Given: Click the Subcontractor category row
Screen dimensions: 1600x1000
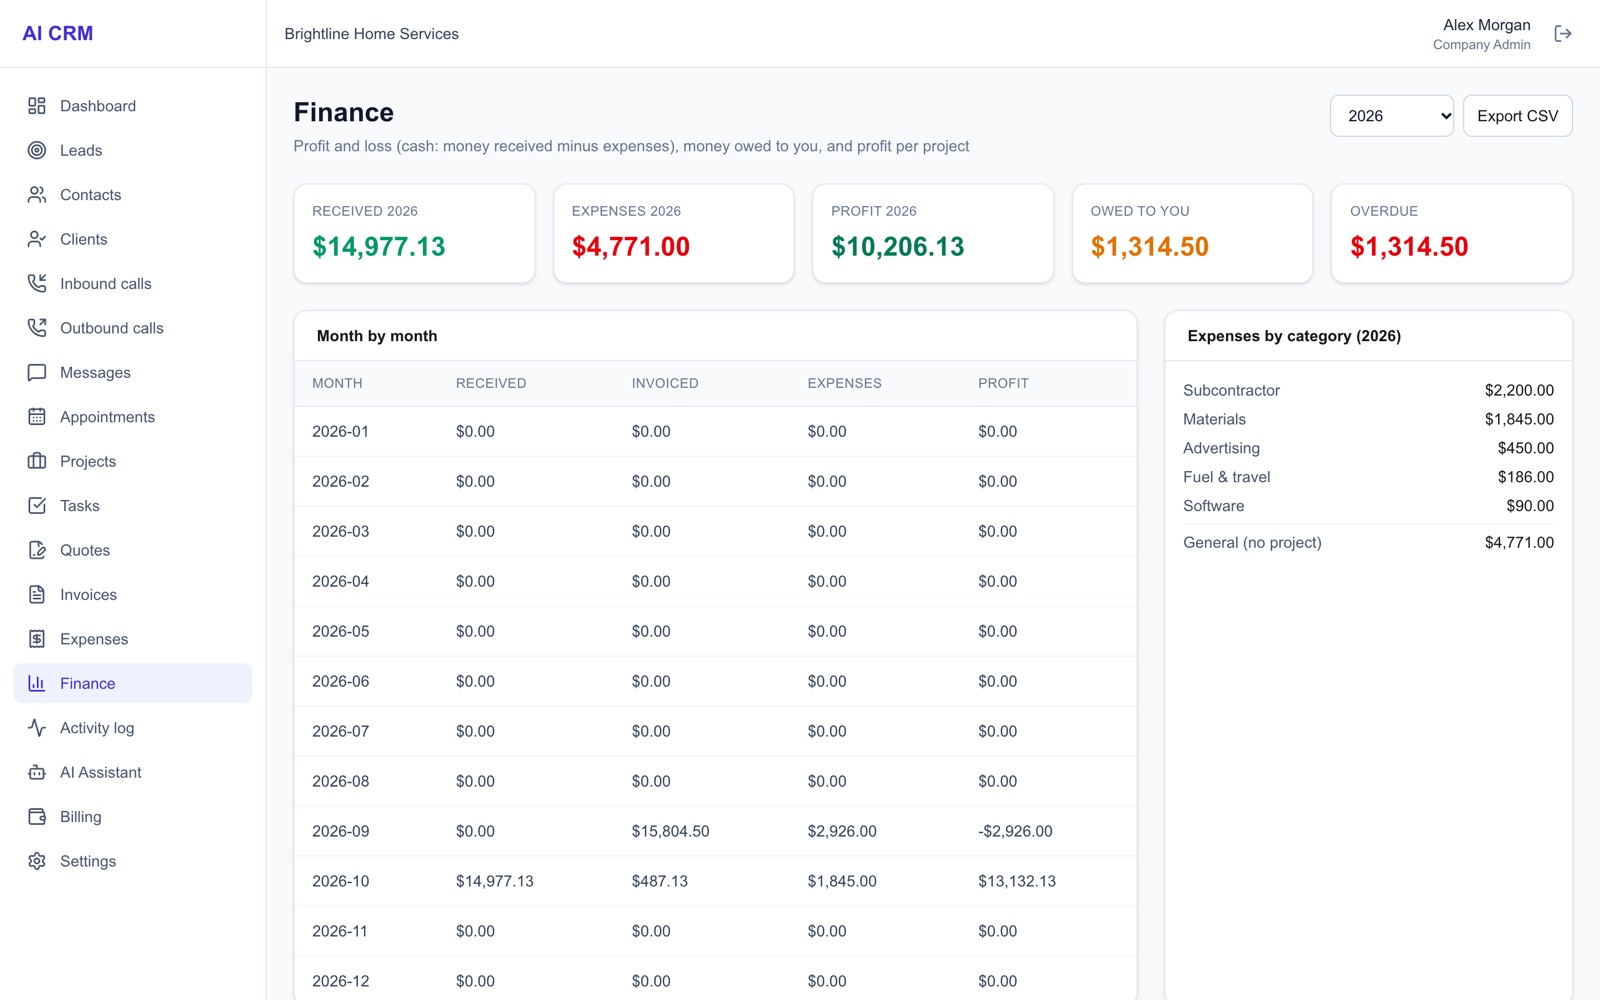Looking at the screenshot, I should point(1368,390).
